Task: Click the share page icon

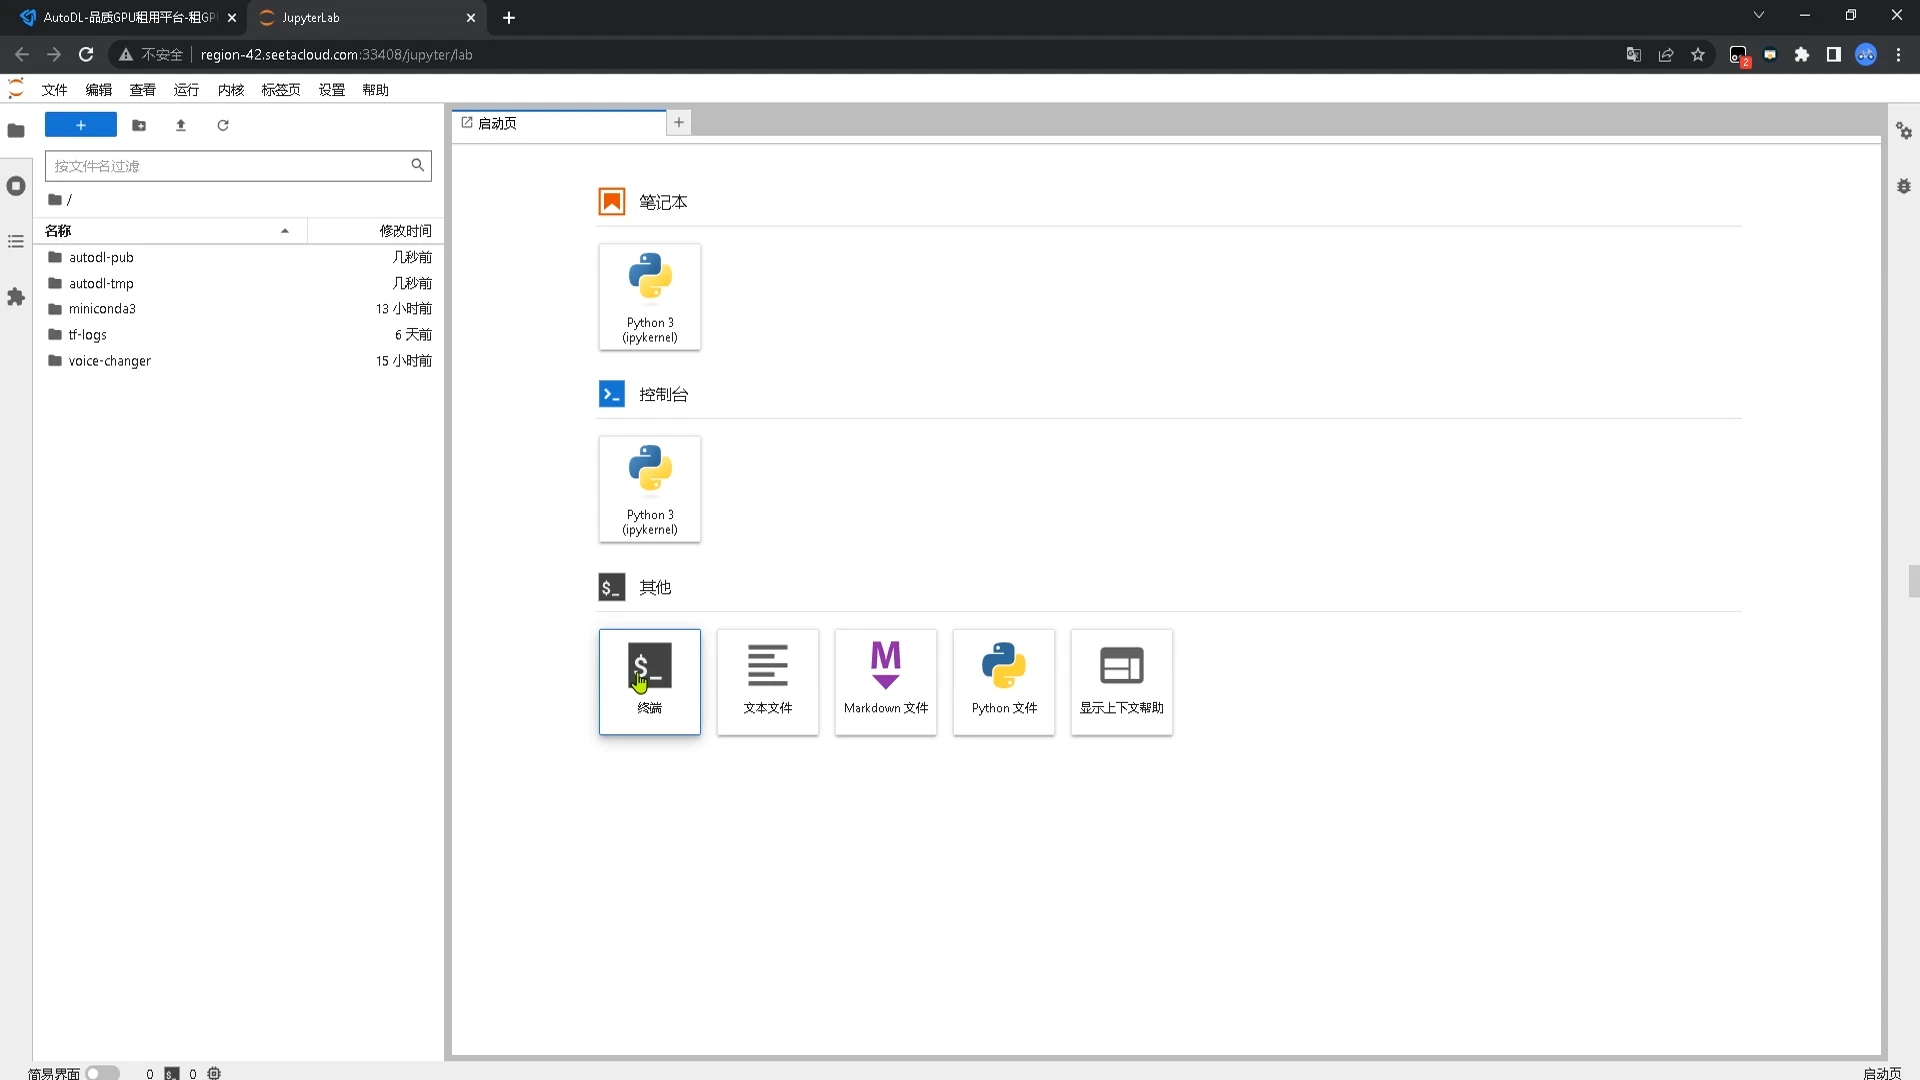Action: click(x=1666, y=55)
